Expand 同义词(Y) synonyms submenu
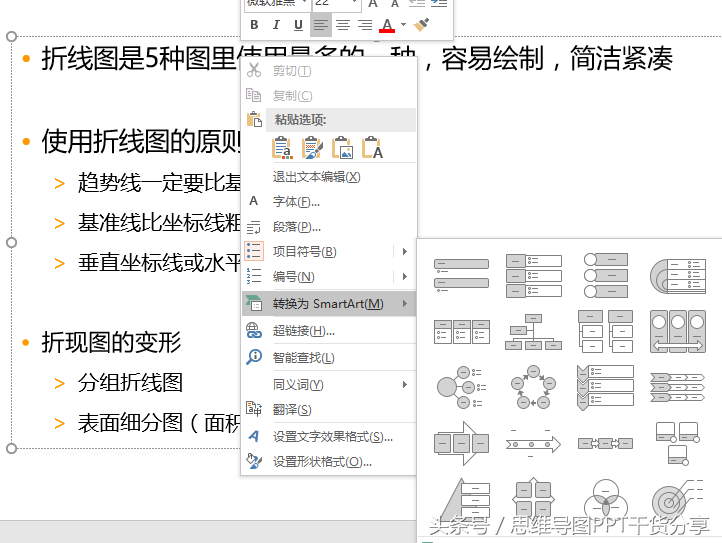The width and height of the screenshot is (722, 543). coord(329,384)
